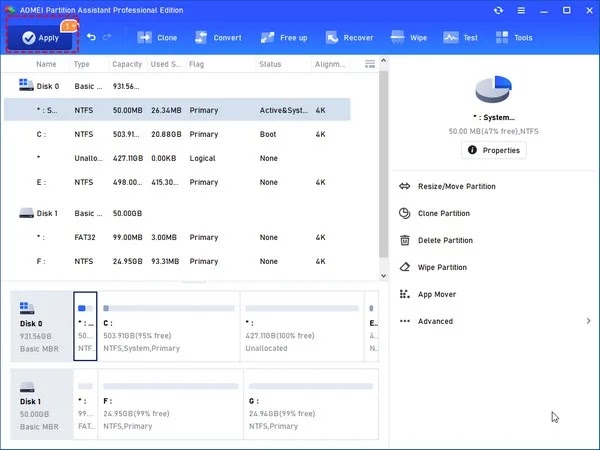Click the Disk 1 drive icon in list
600x450 pixels.
pyautogui.click(x=26, y=213)
